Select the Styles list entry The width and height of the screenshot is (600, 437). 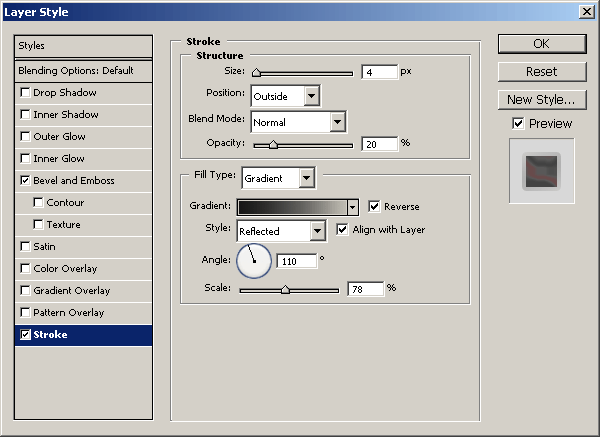click(84, 46)
